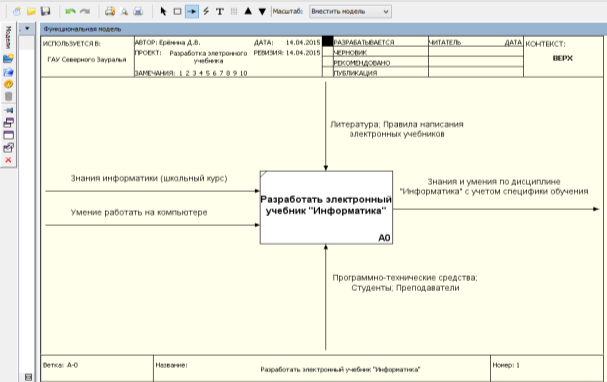The image size is (607, 382).
Task: Select the cursor pointer tool
Action: point(163,12)
